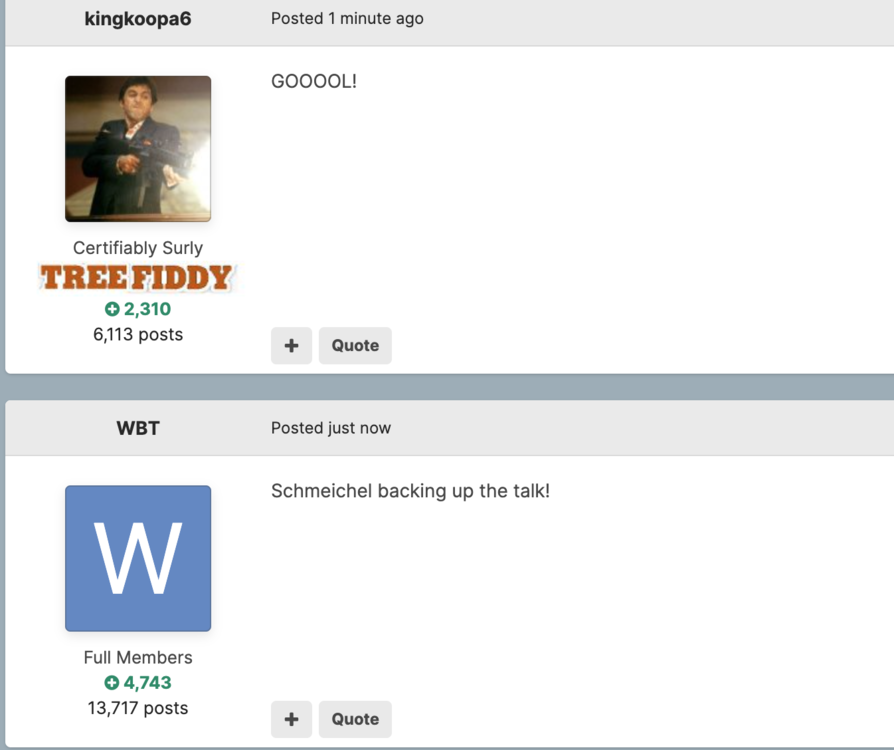This screenshot has width=894, height=750.
Task: Click the 'Certifiably Surly' group title
Action: pos(138,248)
